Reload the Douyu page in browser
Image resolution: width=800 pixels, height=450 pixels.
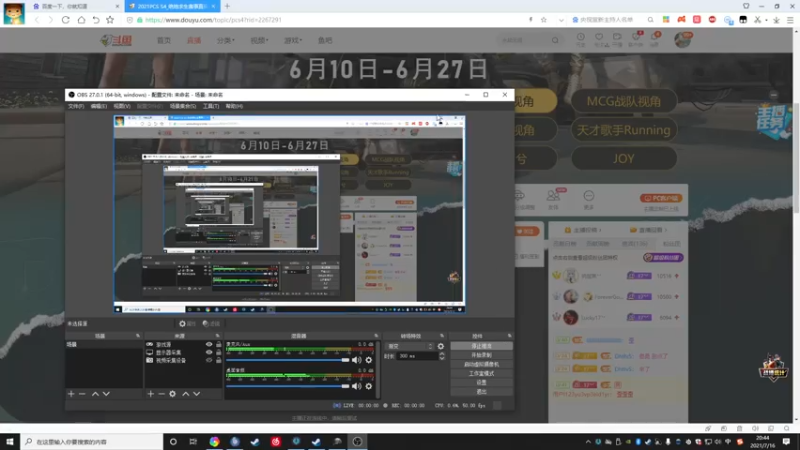(x=66, y=20)
